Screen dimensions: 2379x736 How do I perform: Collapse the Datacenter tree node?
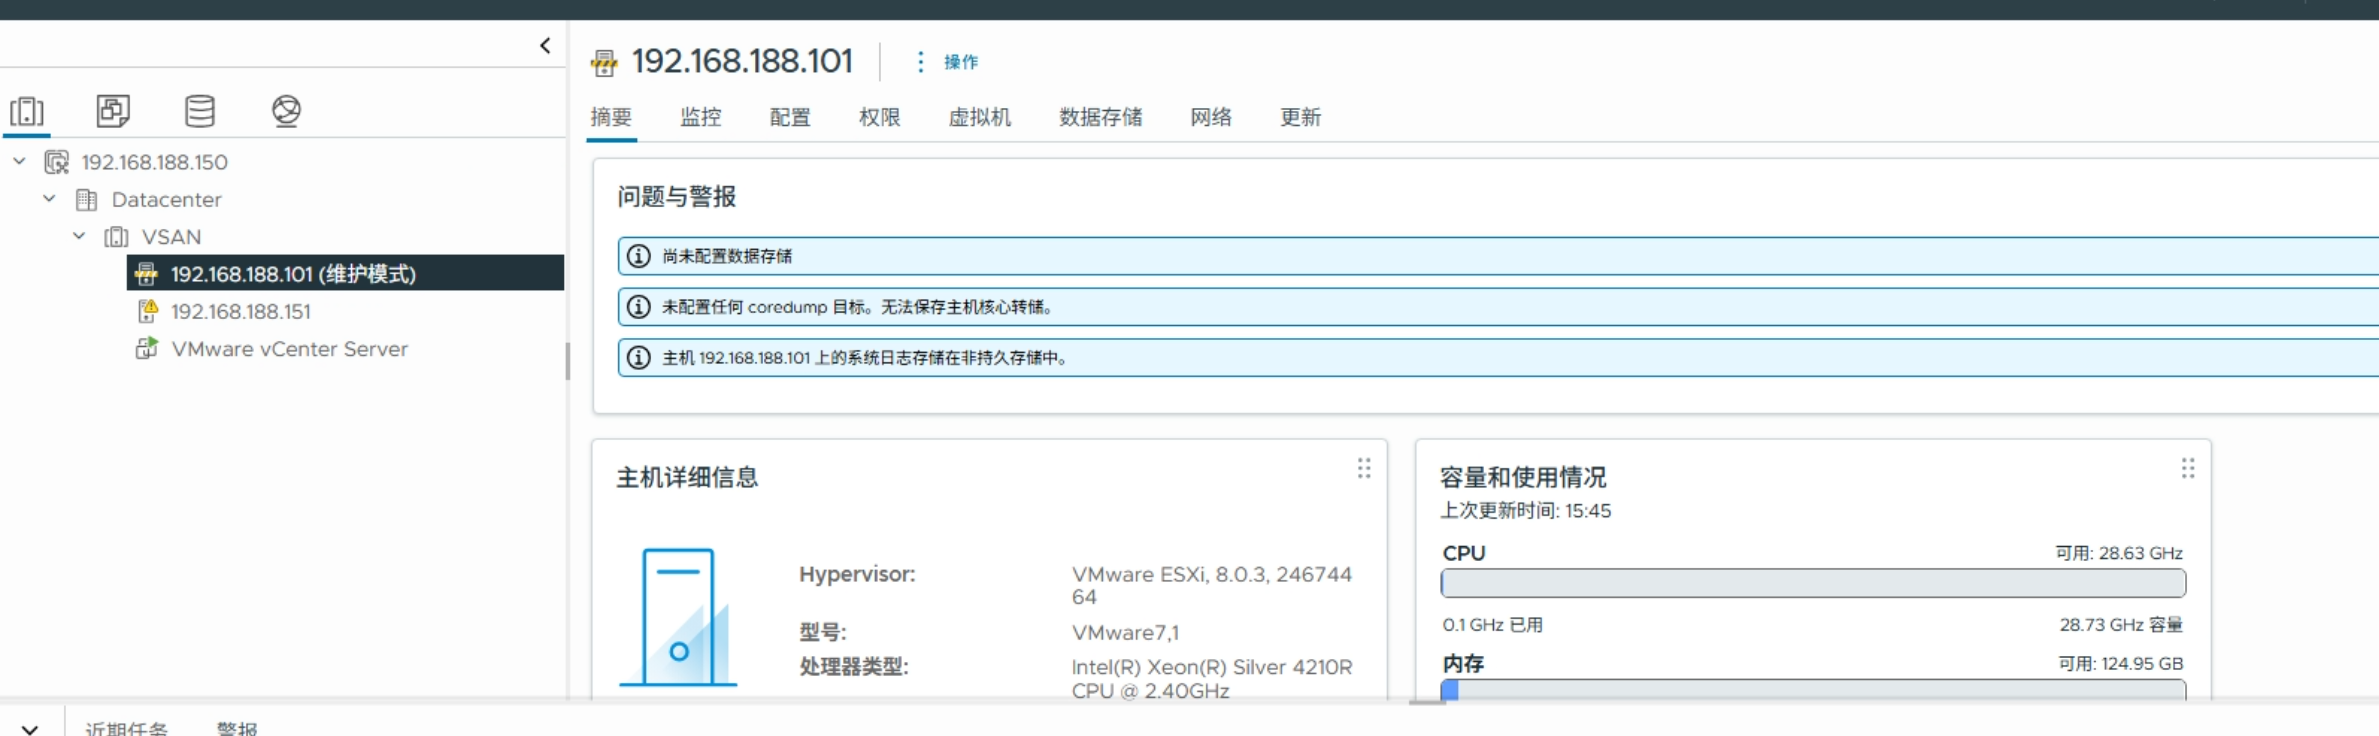point(49,198)
